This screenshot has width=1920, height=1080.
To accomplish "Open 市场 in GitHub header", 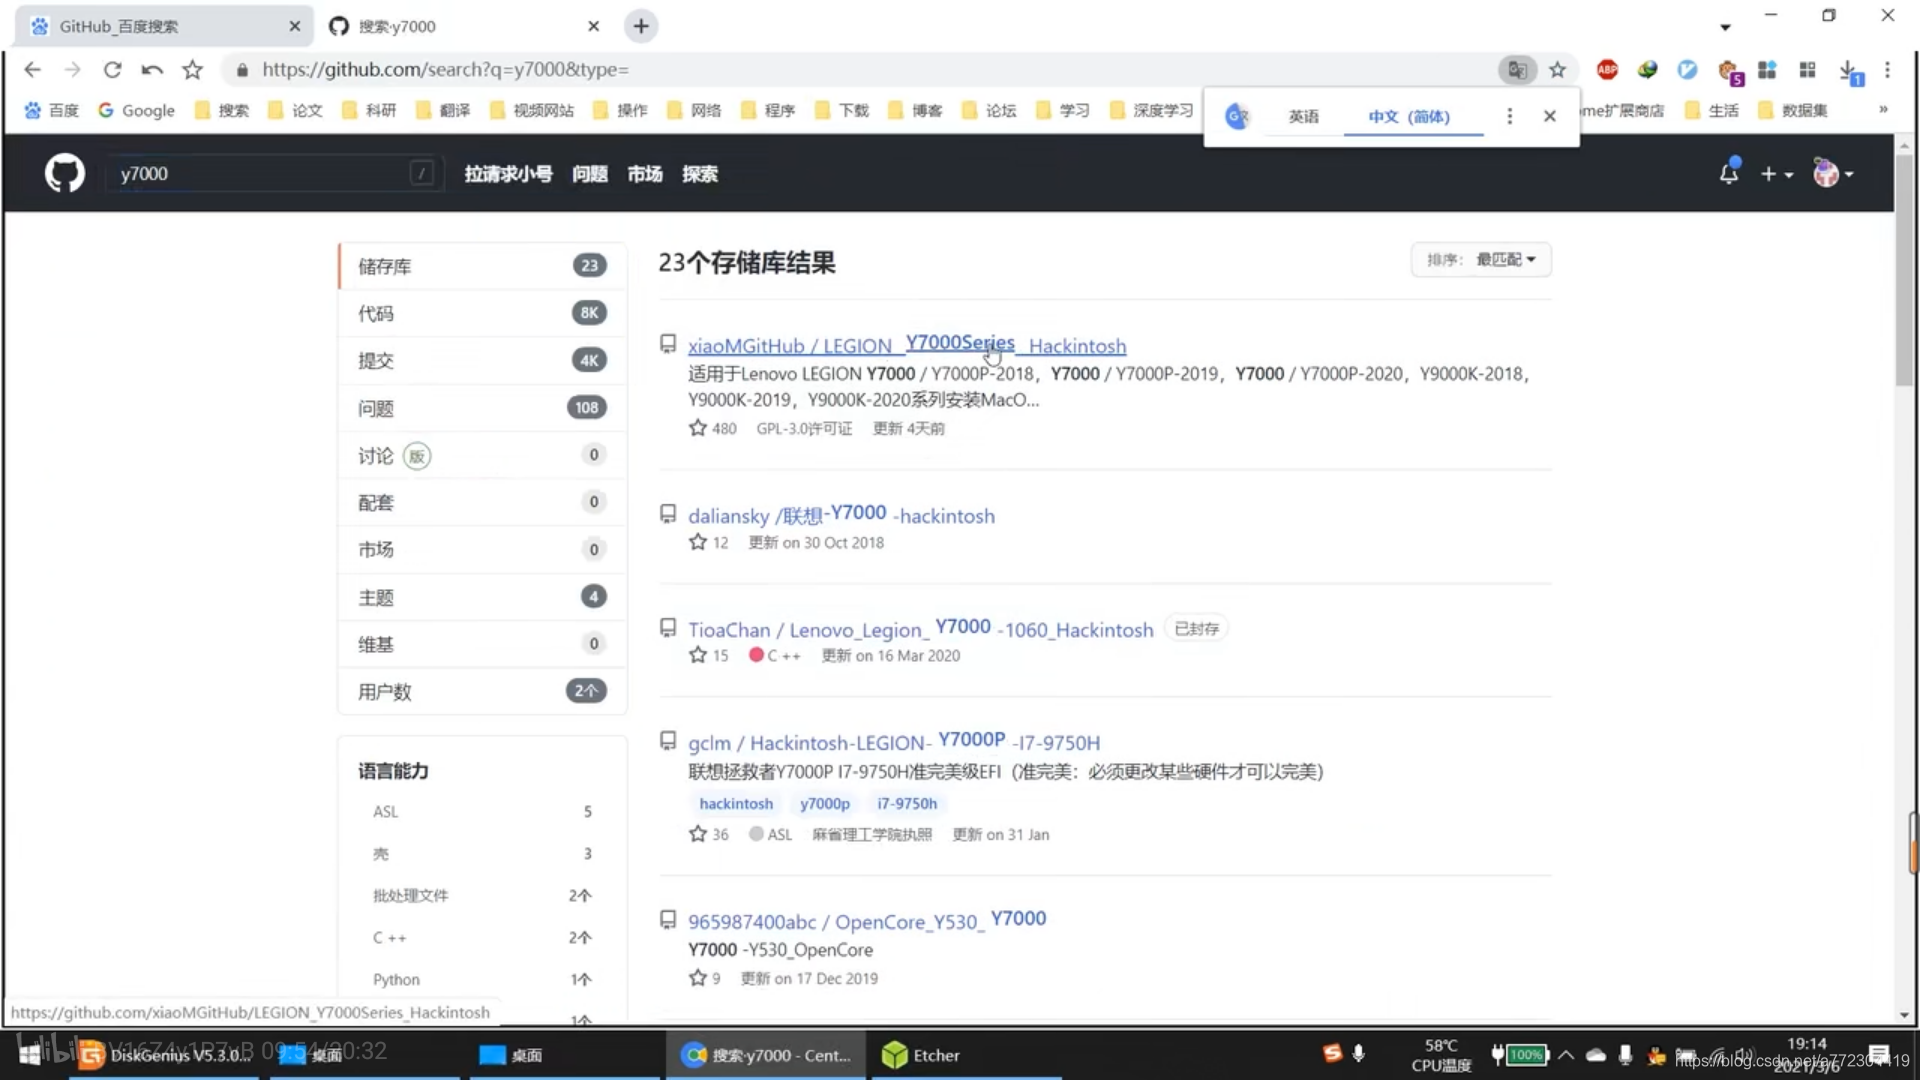I will pos(645,174).
